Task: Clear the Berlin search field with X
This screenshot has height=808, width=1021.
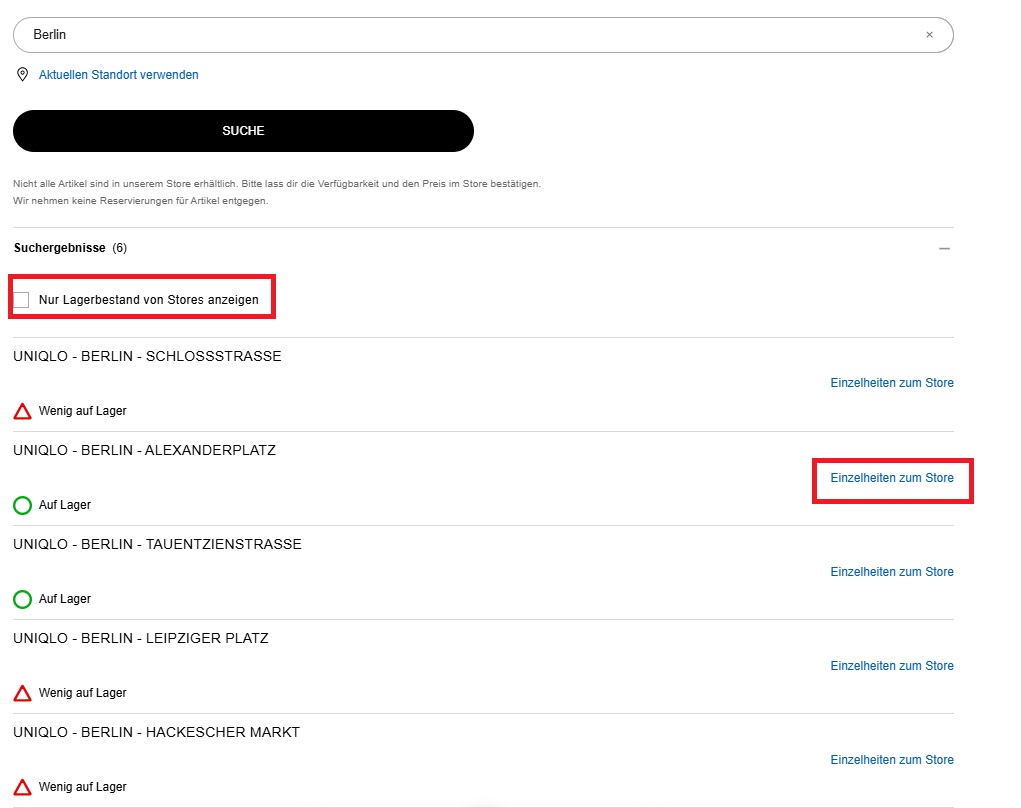Action: (x=929, y=35)
